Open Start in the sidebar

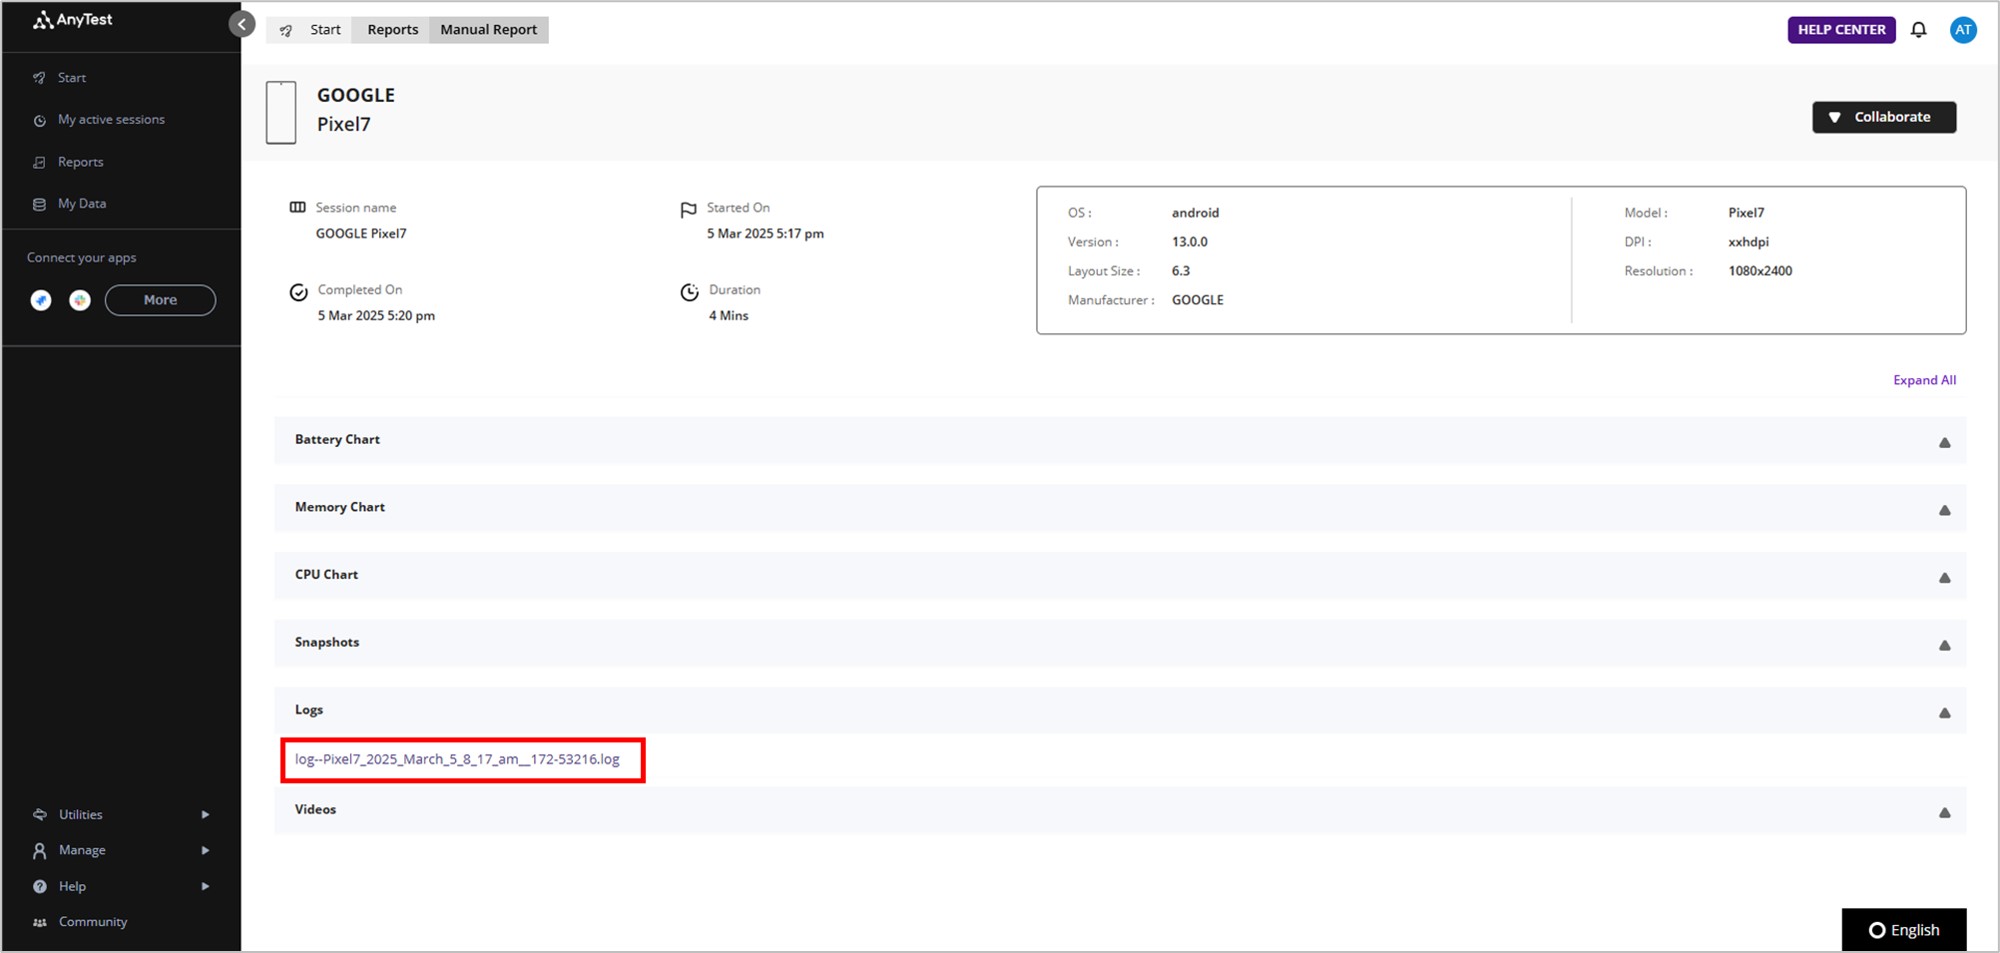pos(71,77)
